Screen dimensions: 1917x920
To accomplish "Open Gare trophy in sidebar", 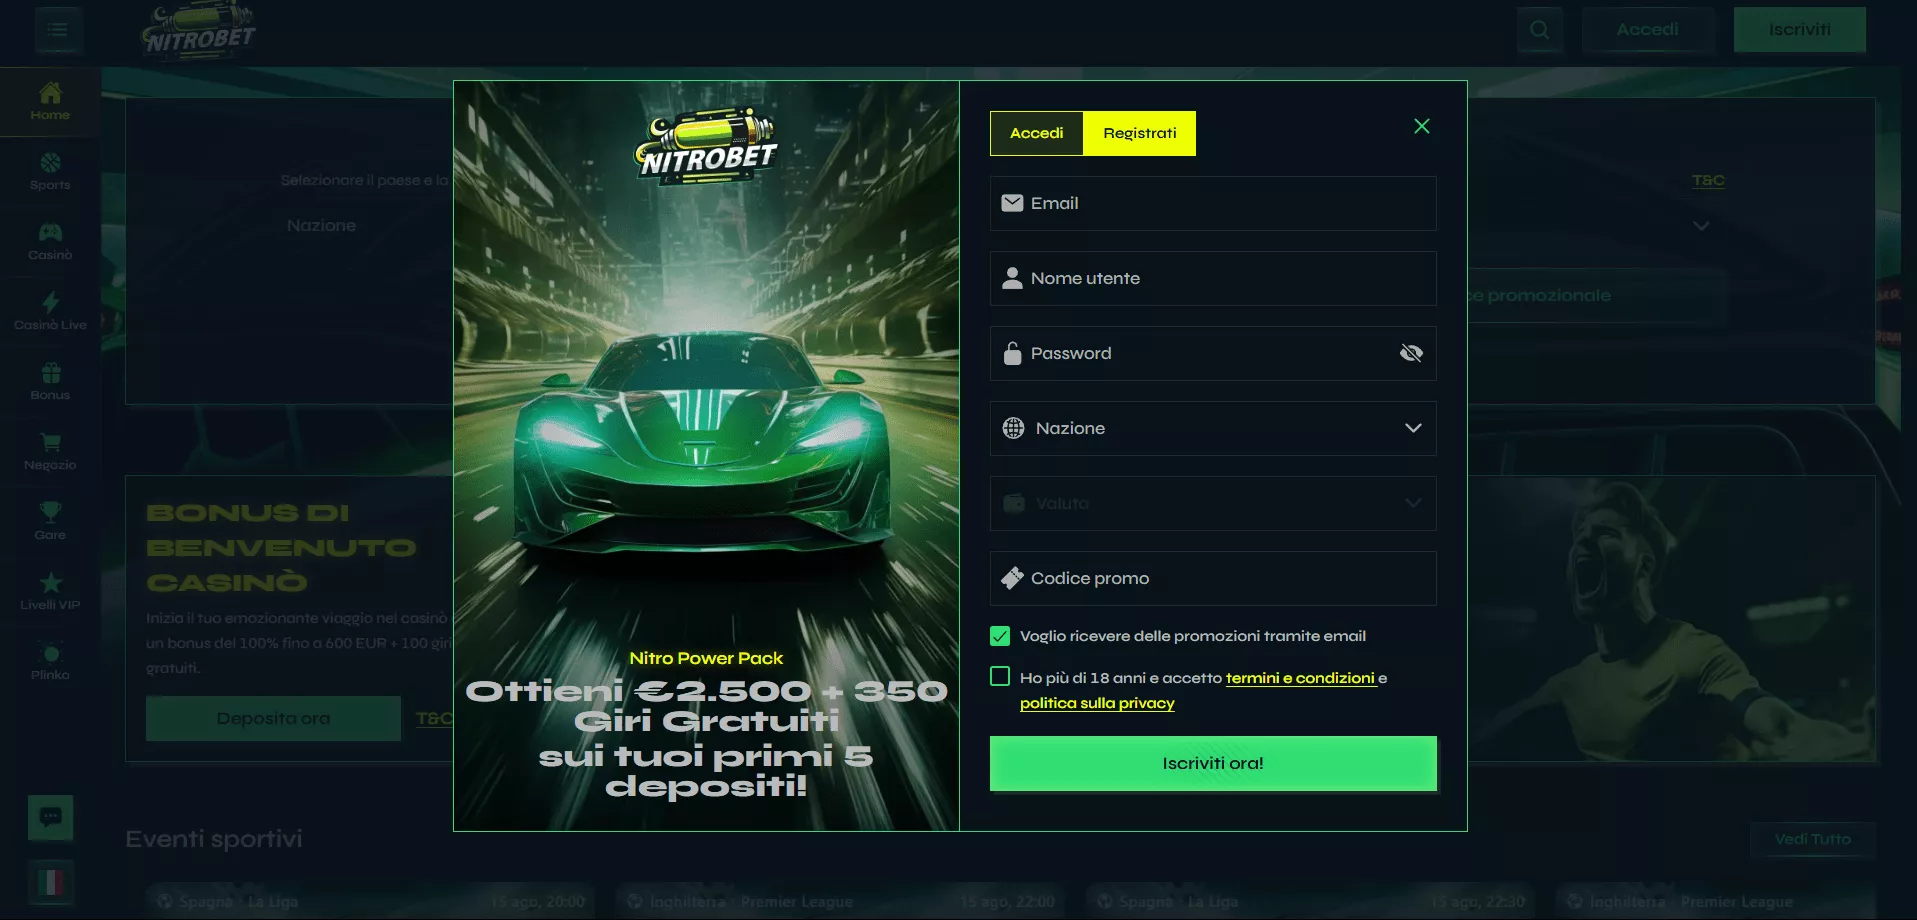I will pyautogui.click(x=50, y=522).
